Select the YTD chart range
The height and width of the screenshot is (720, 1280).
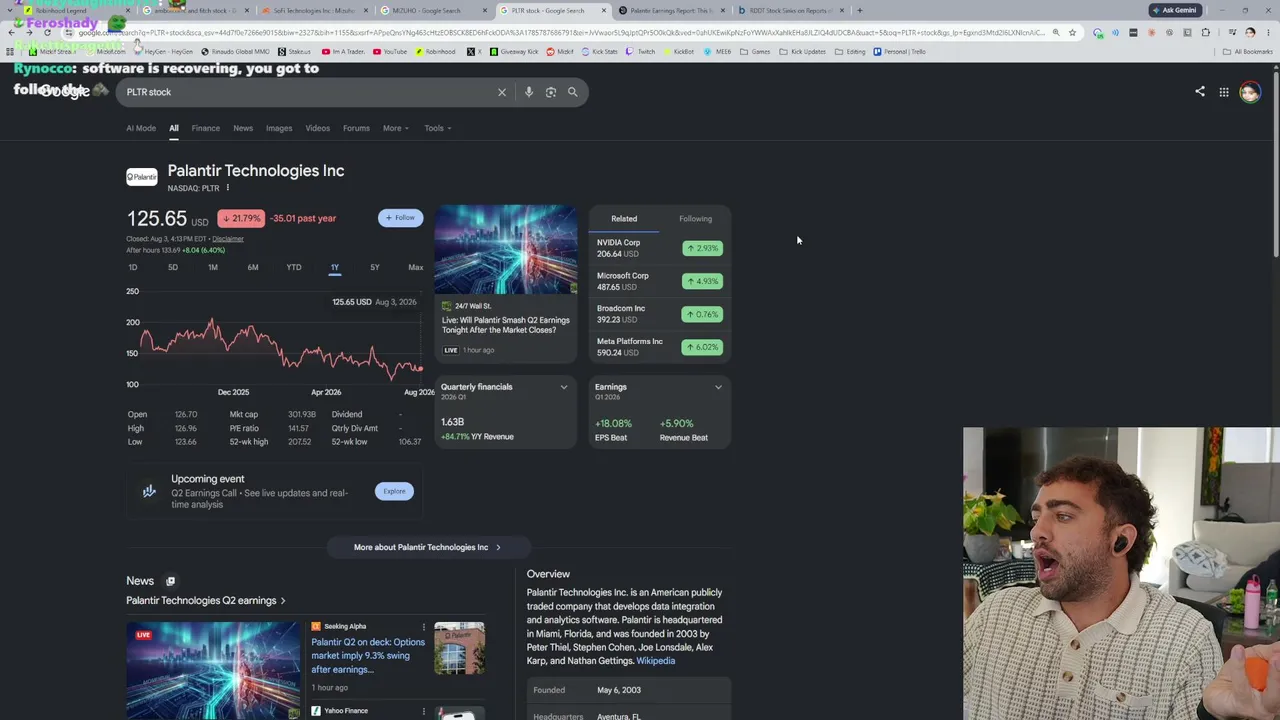pyautogui.click(x=294, y=267)
